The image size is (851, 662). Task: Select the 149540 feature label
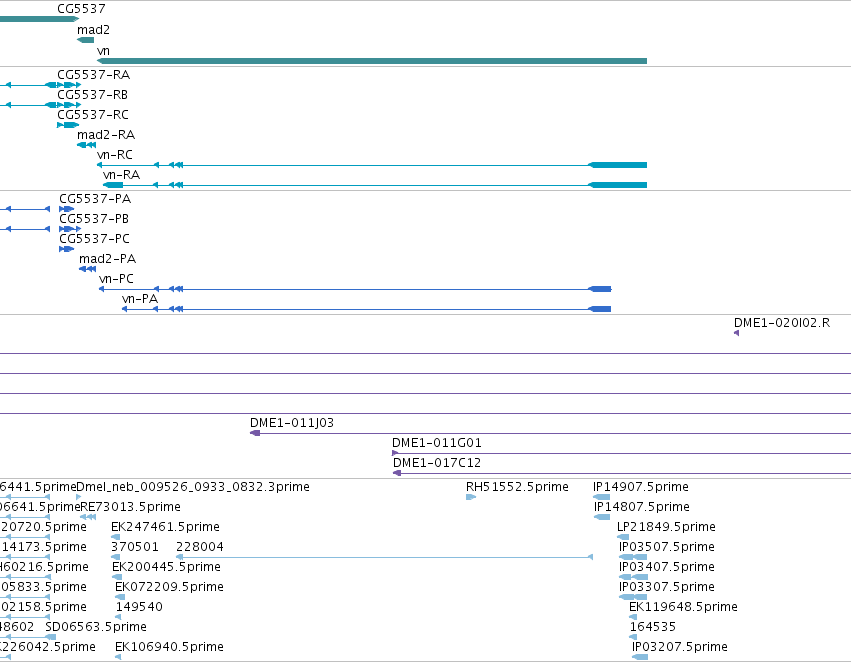coord(139,607)
